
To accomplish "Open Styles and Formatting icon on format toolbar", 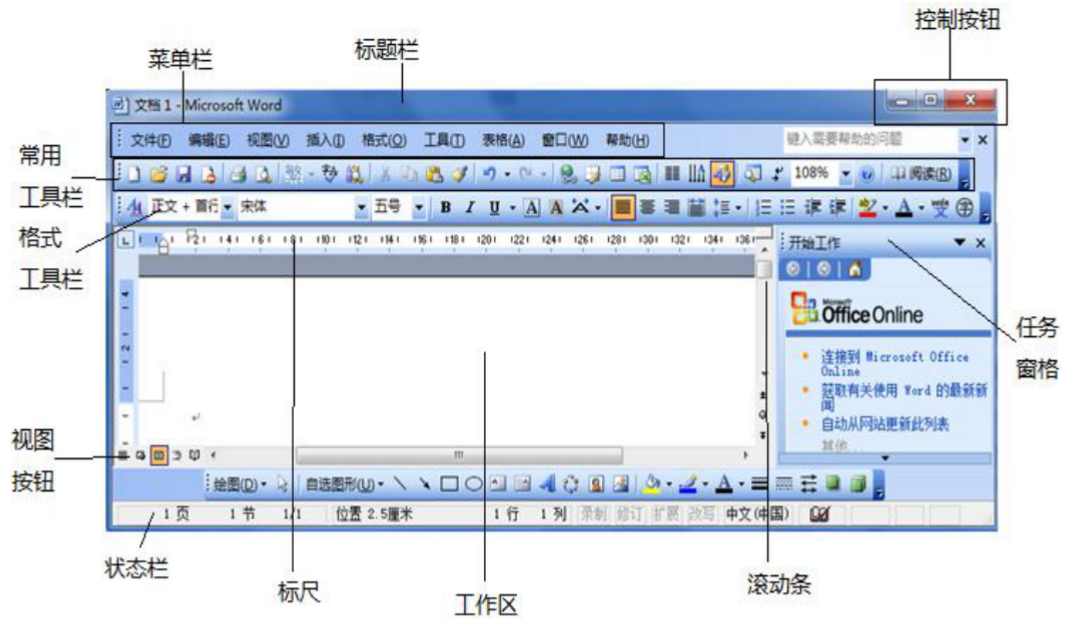I will pos(134,207).
